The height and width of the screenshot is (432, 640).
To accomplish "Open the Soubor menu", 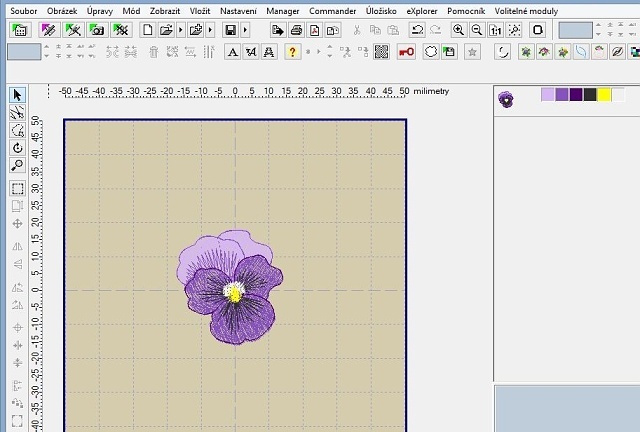I will (x=24, y=10).
